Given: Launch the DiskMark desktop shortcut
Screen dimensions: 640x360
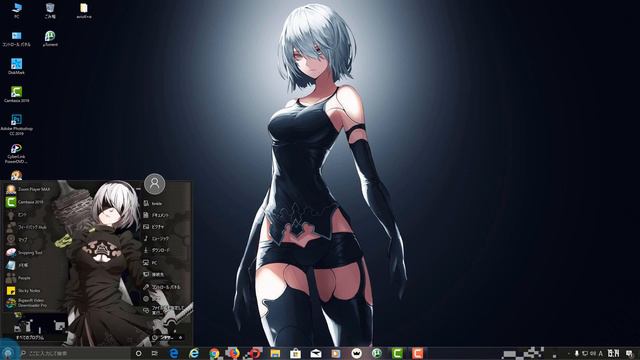Looking at the screenshot, I should coord(17,66).
